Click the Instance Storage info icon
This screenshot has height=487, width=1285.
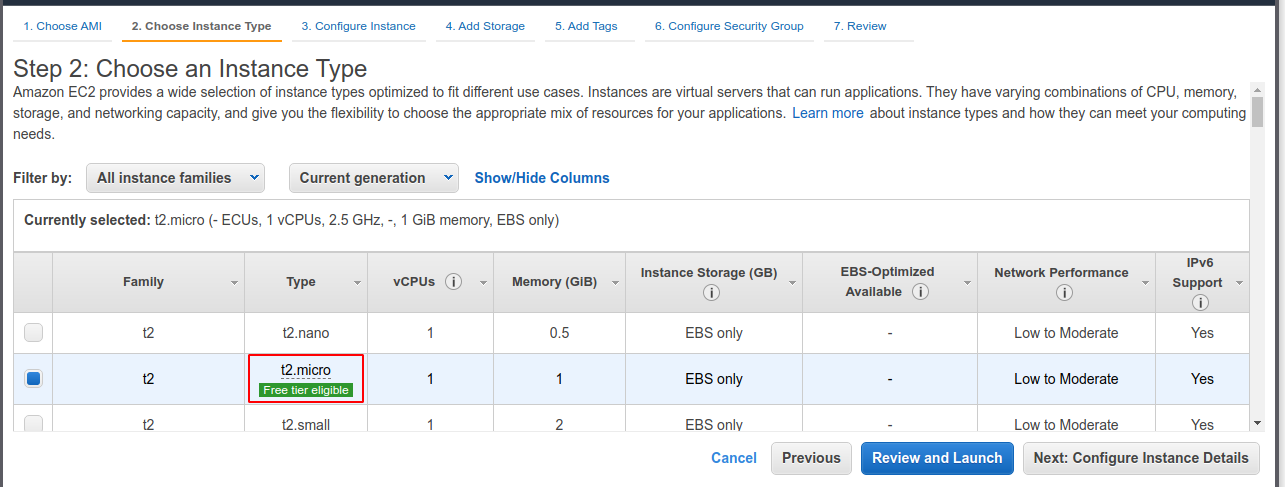coord(712,293)
